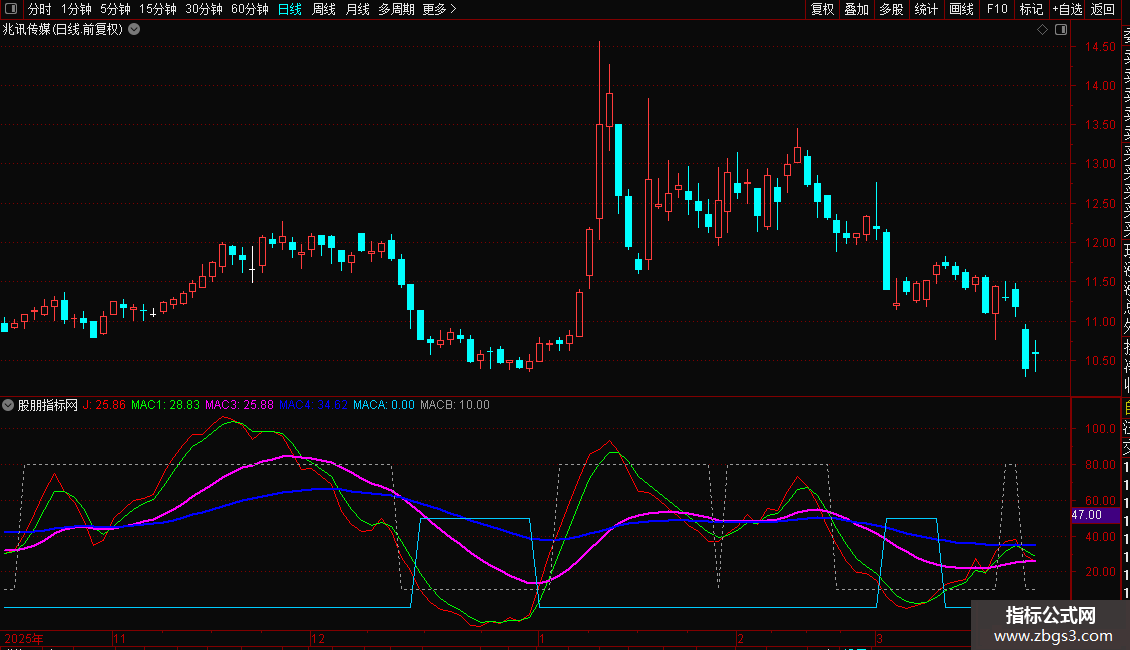Switch to 分时 intraday view
This screenshot has width=1130, height=650.
[39, 9]
